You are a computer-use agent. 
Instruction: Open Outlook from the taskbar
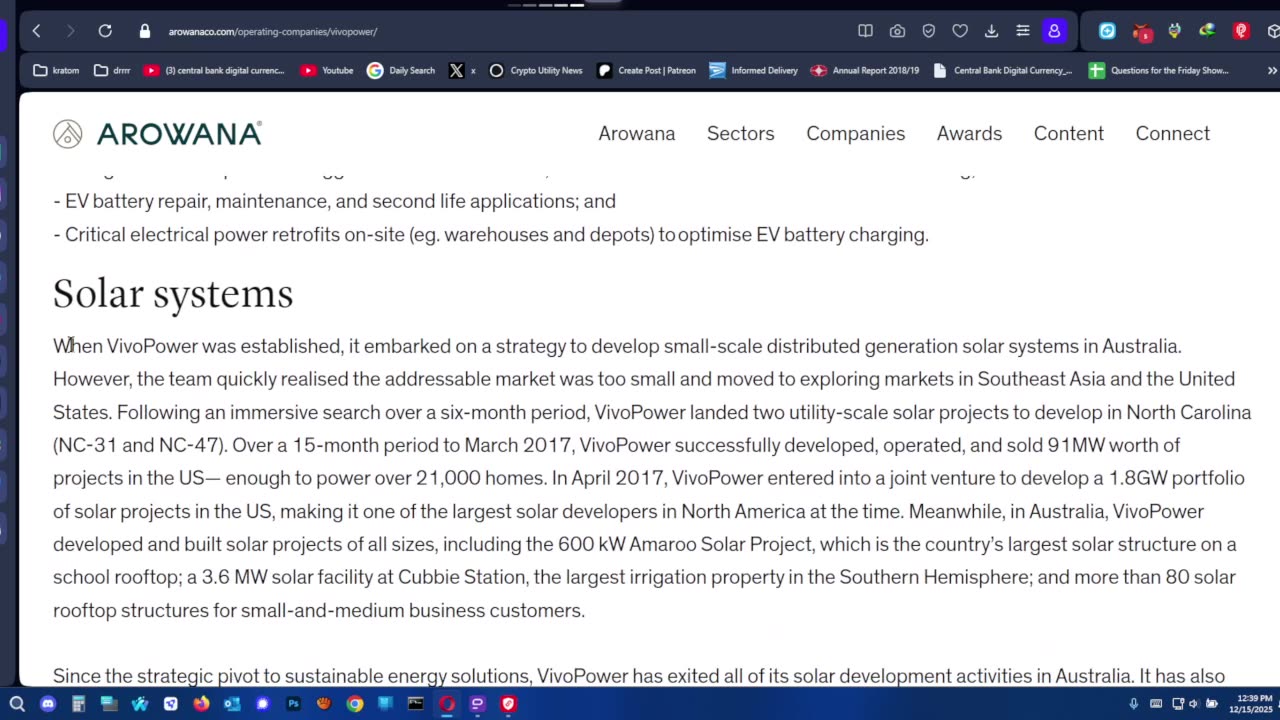point(232,704)
